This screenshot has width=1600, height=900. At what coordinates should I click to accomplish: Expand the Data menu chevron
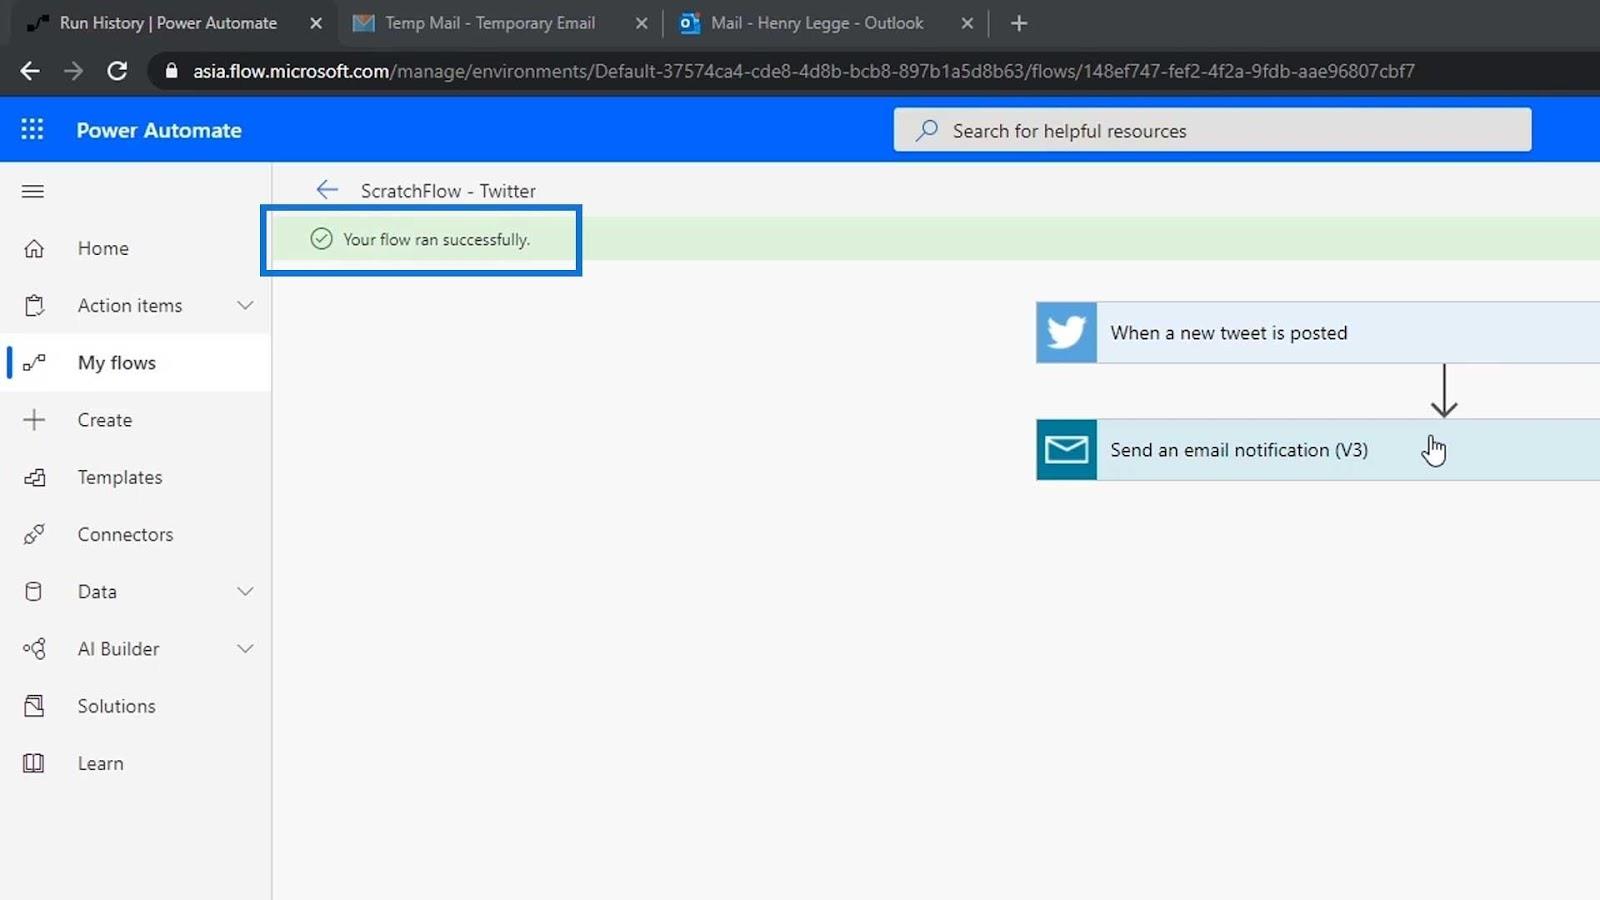(245, 592)
